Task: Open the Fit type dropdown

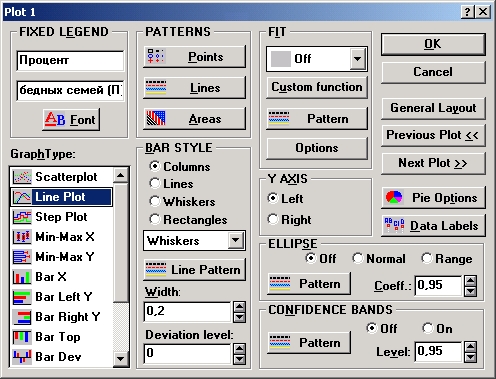Action: tap(358, 59)
